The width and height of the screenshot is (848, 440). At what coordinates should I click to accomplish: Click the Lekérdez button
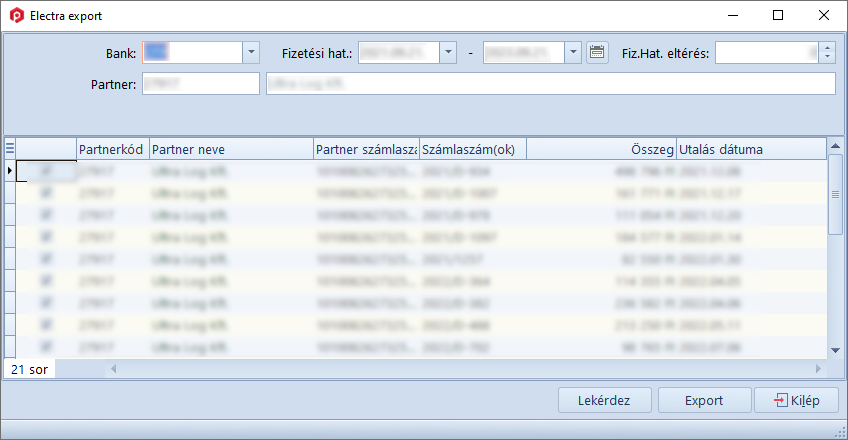pos(605,400)
